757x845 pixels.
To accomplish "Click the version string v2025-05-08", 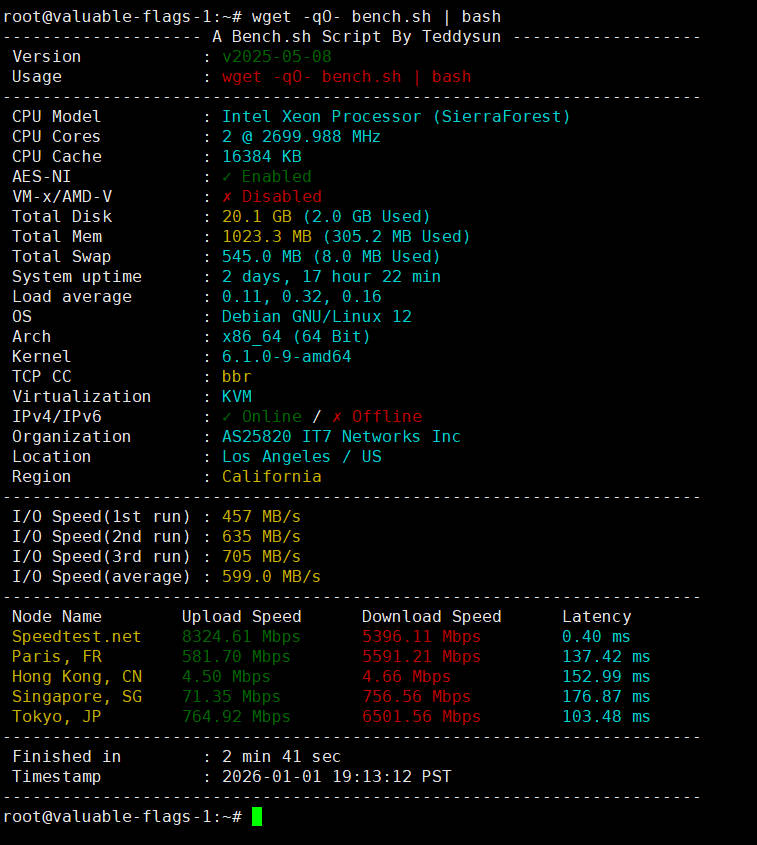I will [x=276, y=57].
